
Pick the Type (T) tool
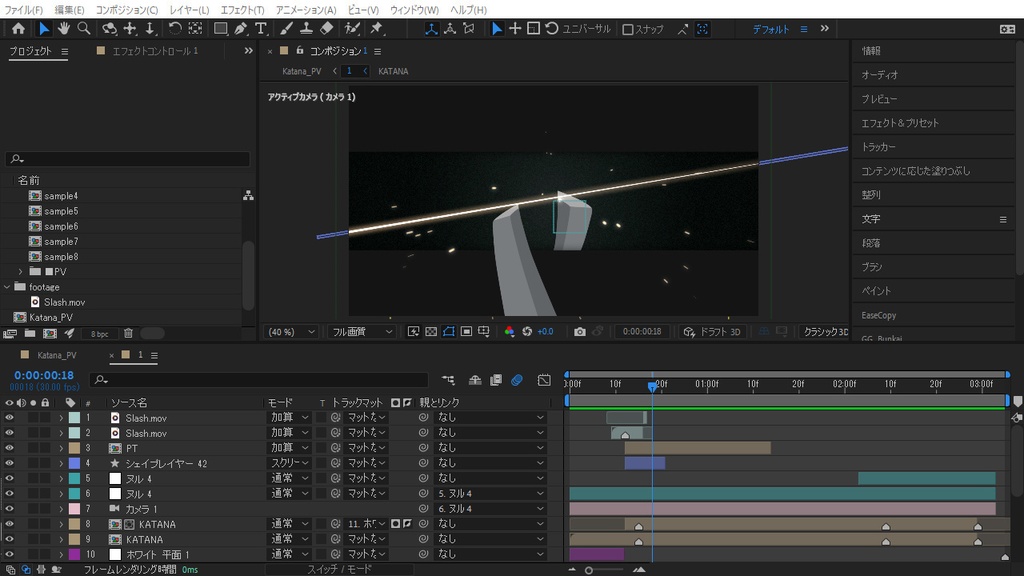(261, 29)
